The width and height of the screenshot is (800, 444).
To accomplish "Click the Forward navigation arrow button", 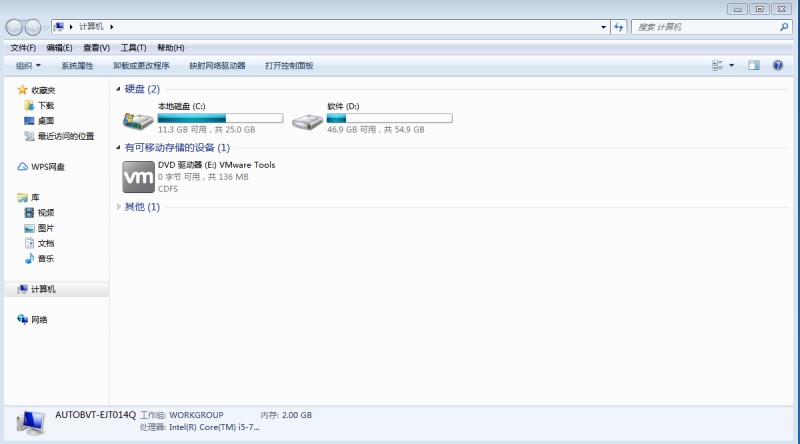I will (x=33, y=27).
